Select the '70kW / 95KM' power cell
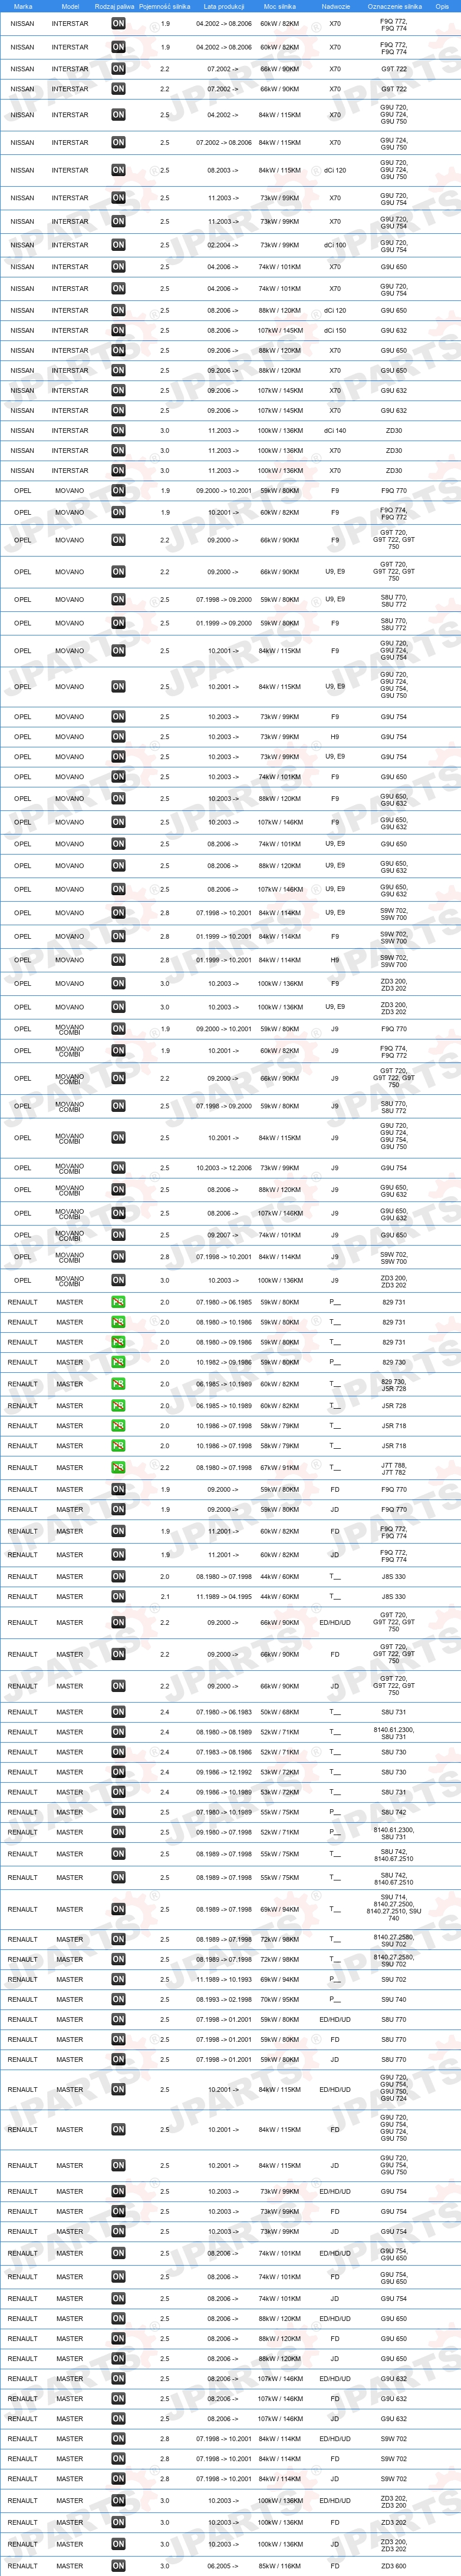This screenshot has height=2576, width=461. point(280,1999)
